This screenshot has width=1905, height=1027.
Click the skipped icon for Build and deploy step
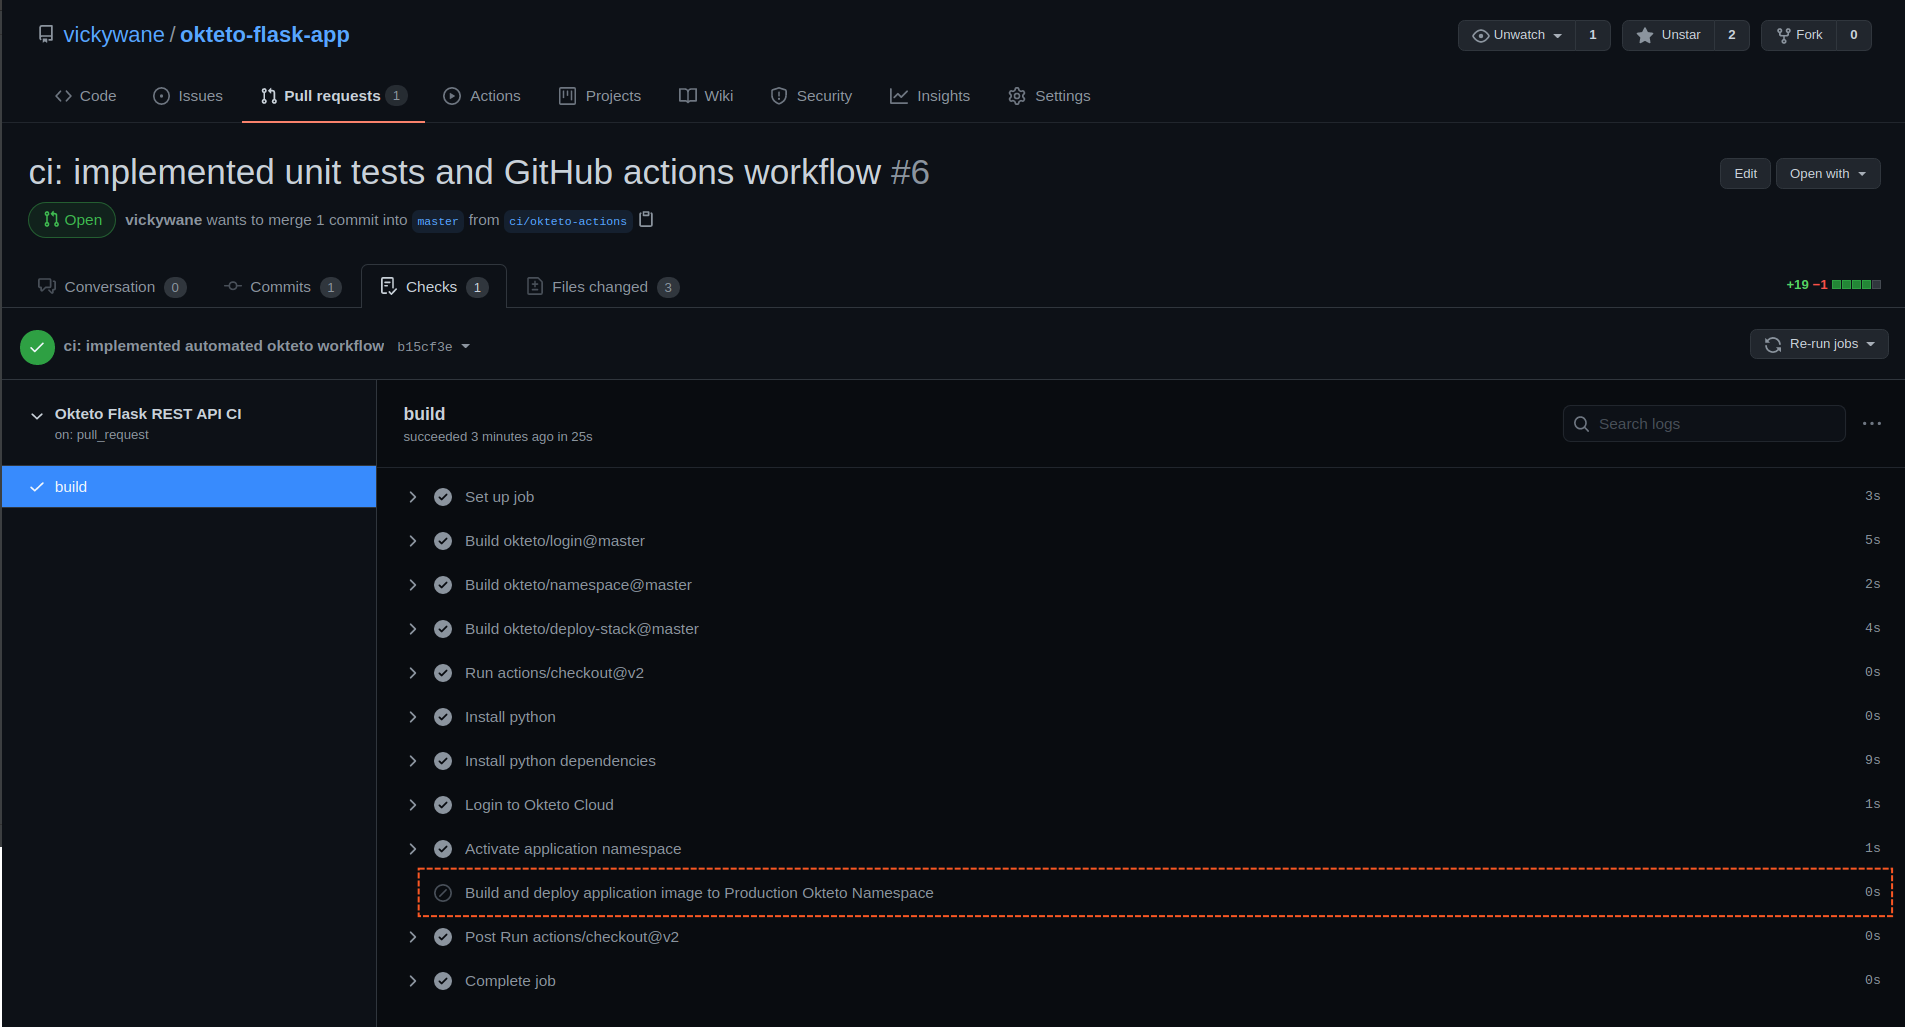click(x=443, y=893)
